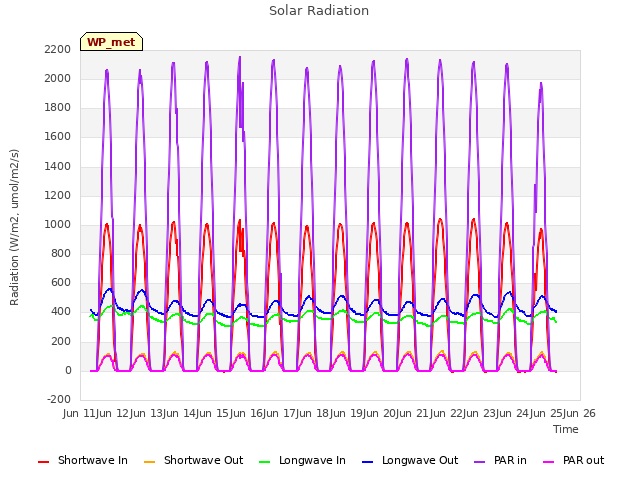Click the Jun 11 x-axis date label
Image resolution: width=640 pixels, height=480 pixels.
(x=80, y=413)
